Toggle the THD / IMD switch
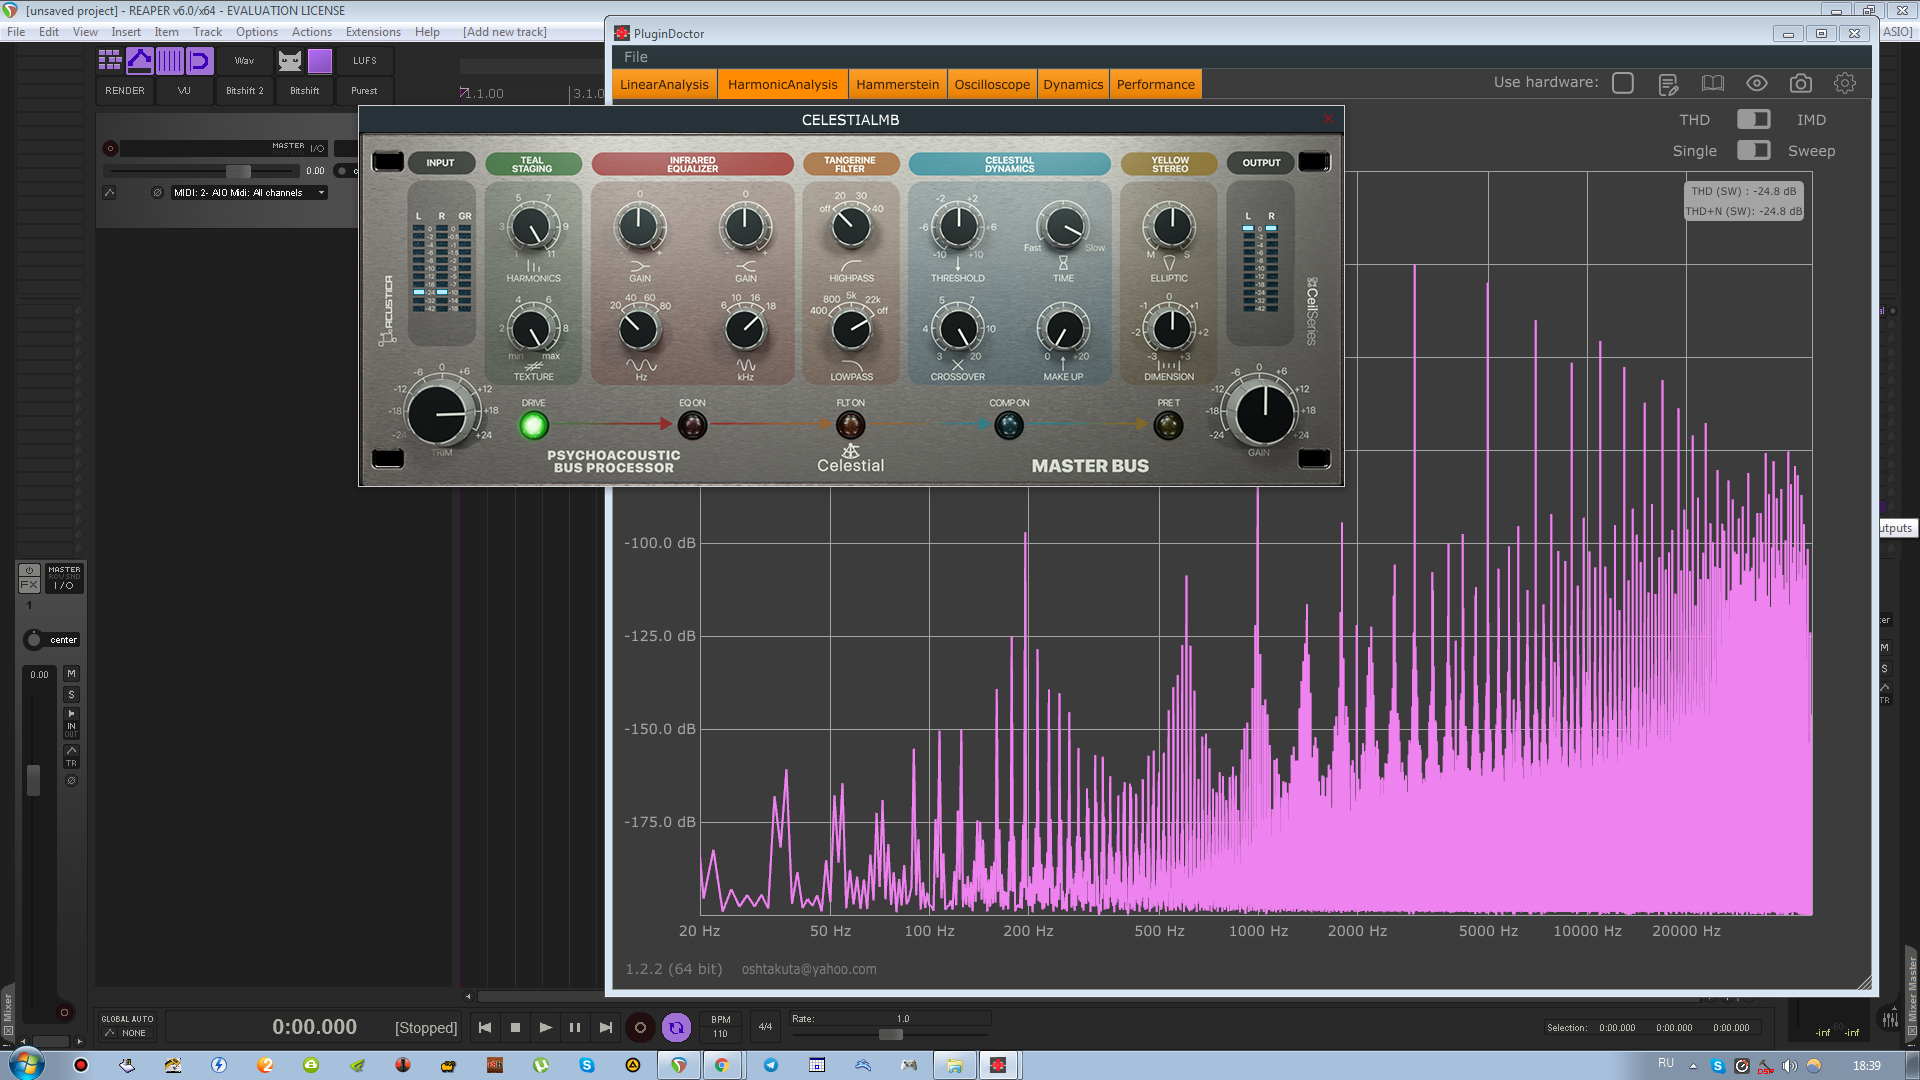Viewport: 1920px width, 1080px height. tap(1753, 119)
